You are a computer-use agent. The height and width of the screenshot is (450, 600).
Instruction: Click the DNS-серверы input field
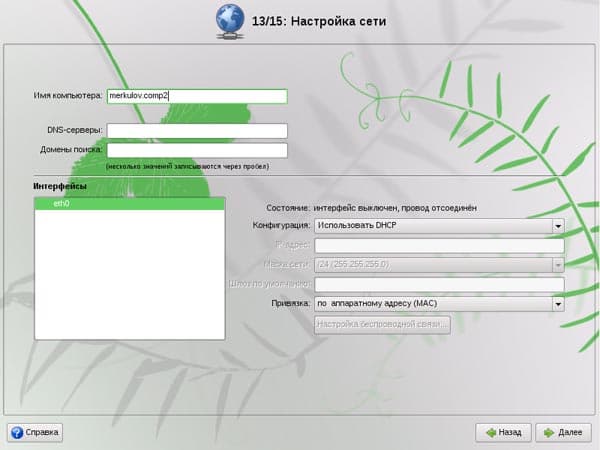[197, 131]
